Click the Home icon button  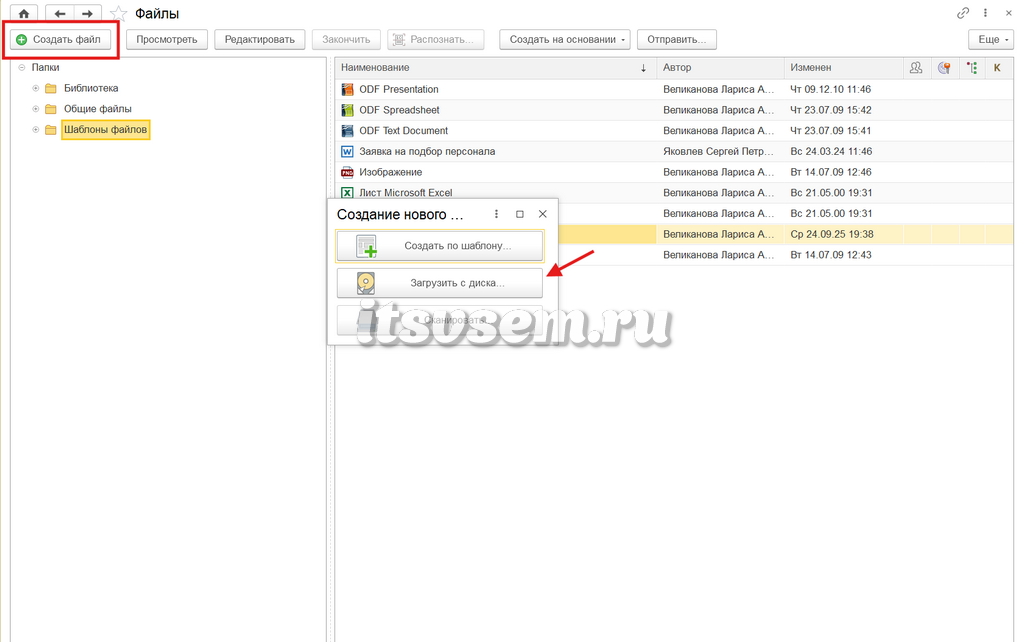[24, 14]
